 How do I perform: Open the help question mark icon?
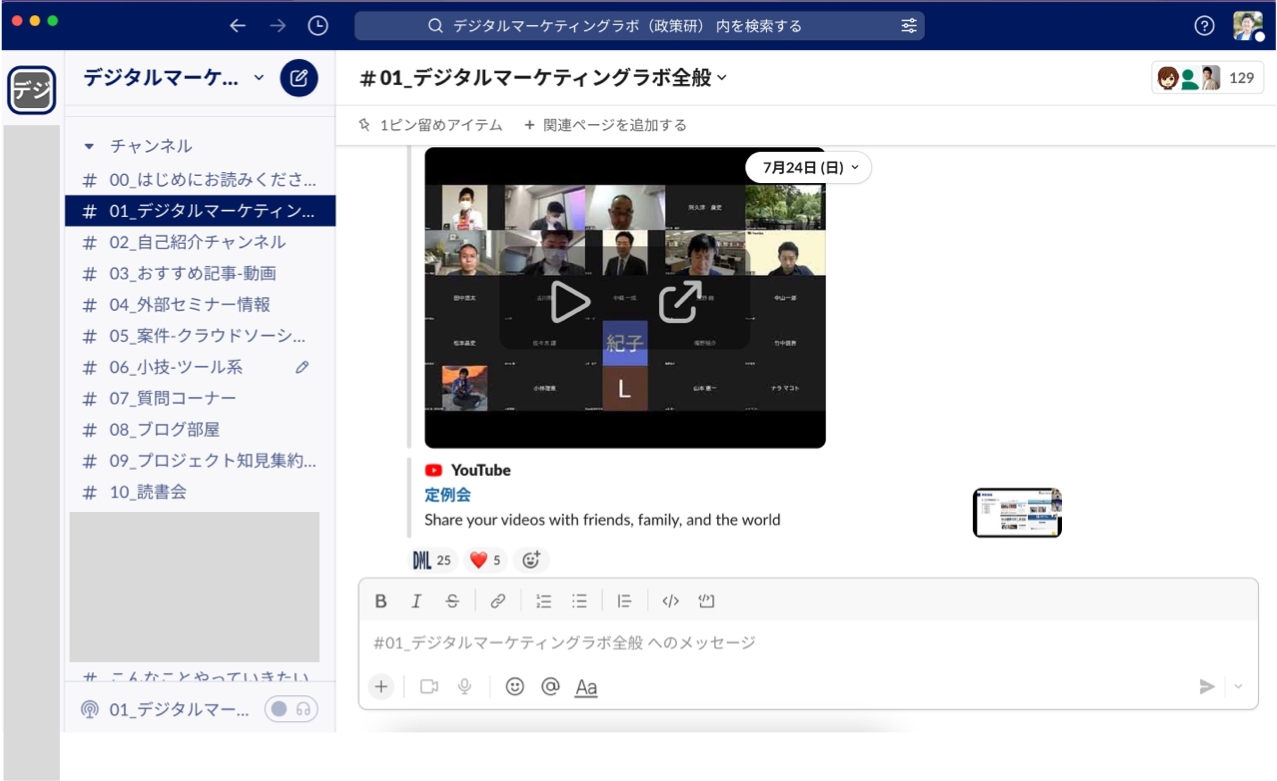tap(1204, 26)
